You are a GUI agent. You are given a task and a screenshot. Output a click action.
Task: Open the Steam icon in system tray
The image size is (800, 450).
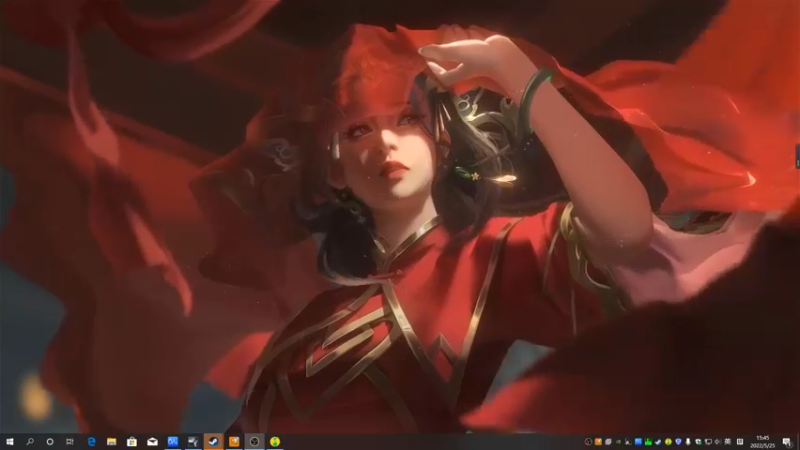click(658, 442)
